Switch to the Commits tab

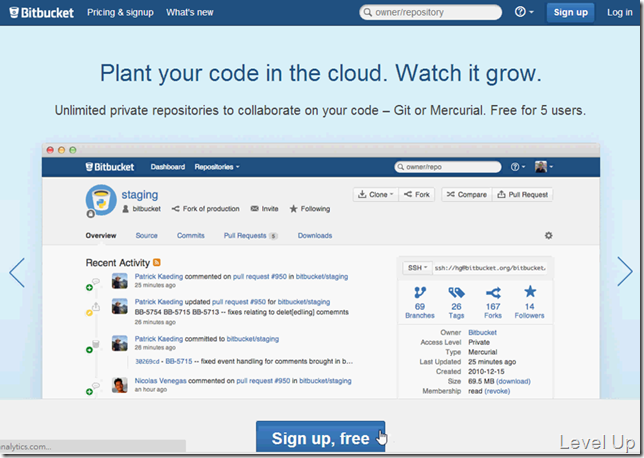pos(191,235)
